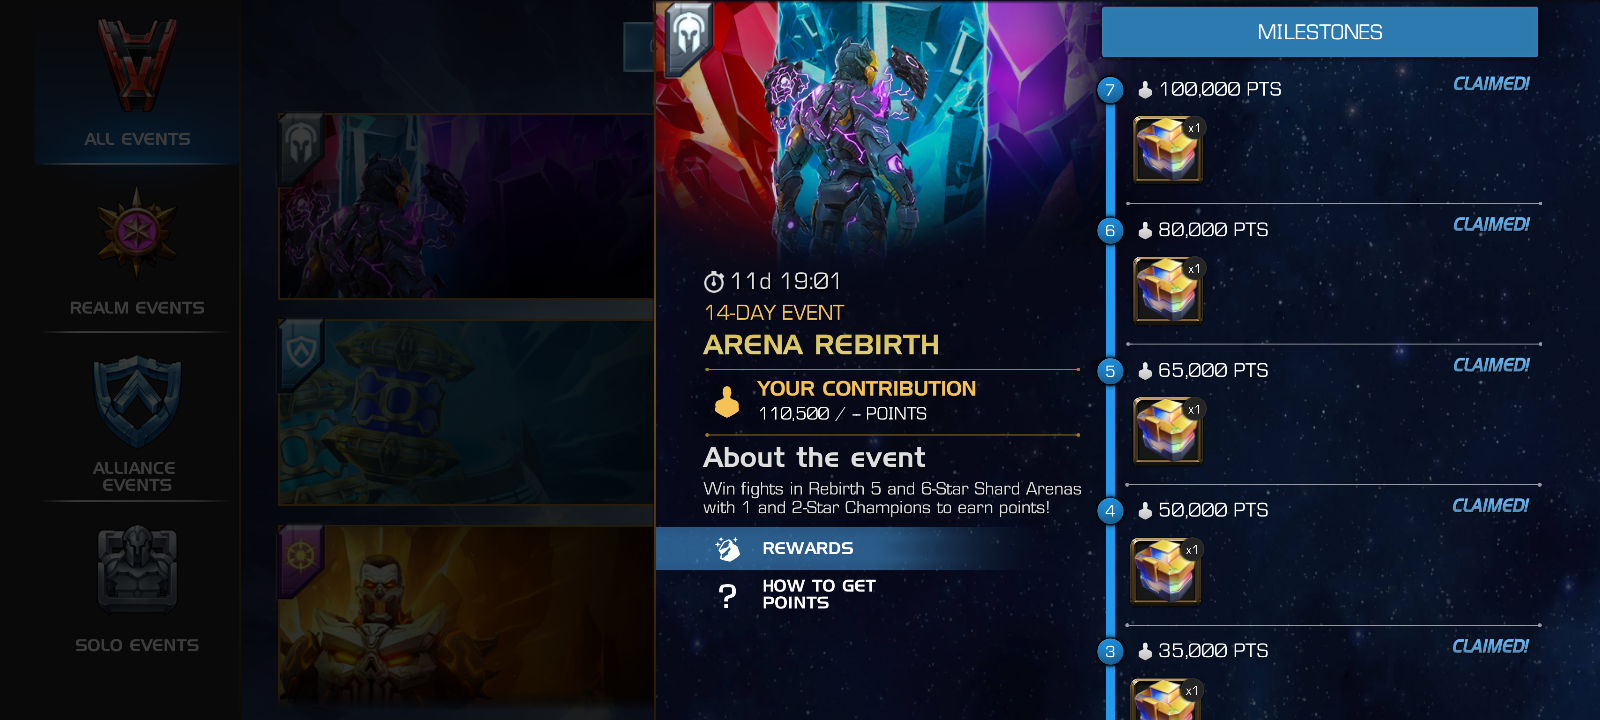Image resolution: width=1600 pixels, height=720 pixels.
Task: Select milestone 7 marker on progress bar
Action: coord(1110,90)
